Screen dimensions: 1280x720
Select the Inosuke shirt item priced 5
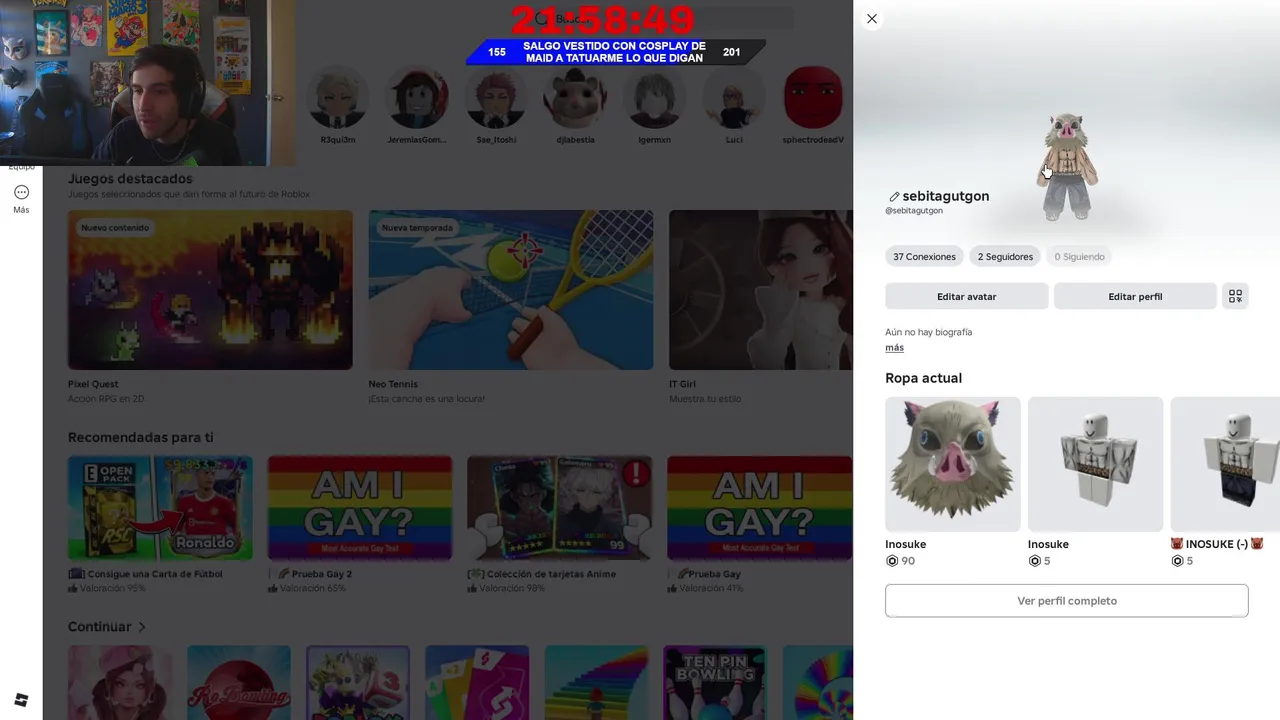[x=1095, y=464]
